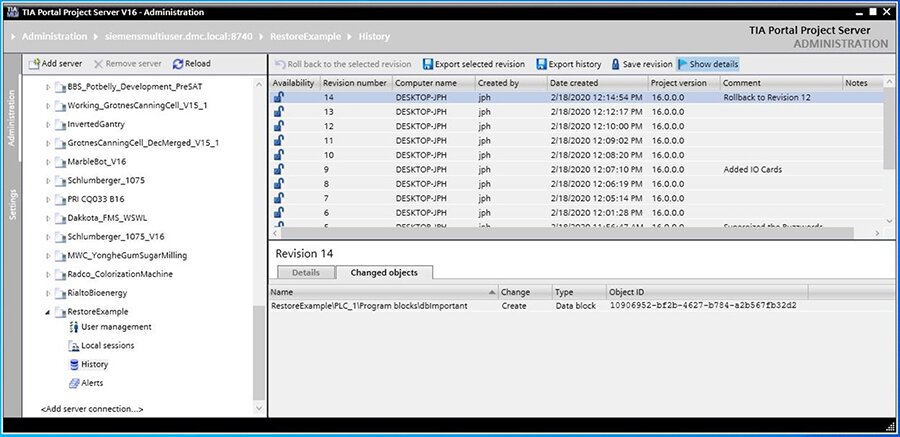The width and height of the screenshot is (900, 437).
Task: Expand the BBS_Potbelly_Development_PreSAT node
Action: [x=48, y=87]
